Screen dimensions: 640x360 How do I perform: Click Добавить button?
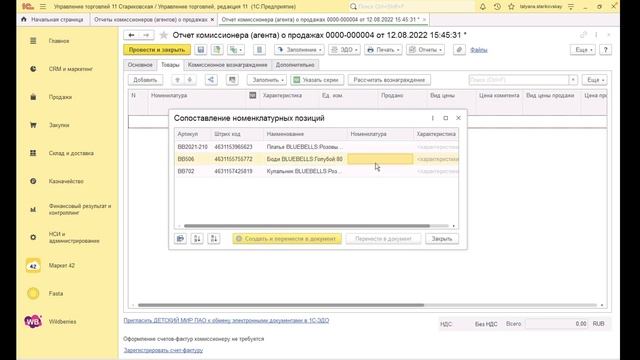click(x=145, y=80)
